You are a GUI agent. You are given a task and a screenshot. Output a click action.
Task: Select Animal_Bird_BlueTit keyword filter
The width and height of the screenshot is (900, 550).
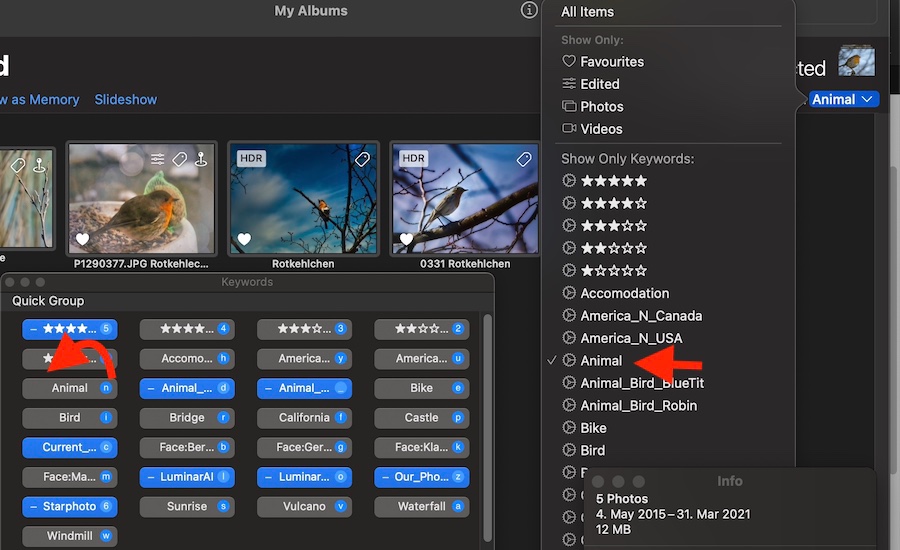[642, 383]
